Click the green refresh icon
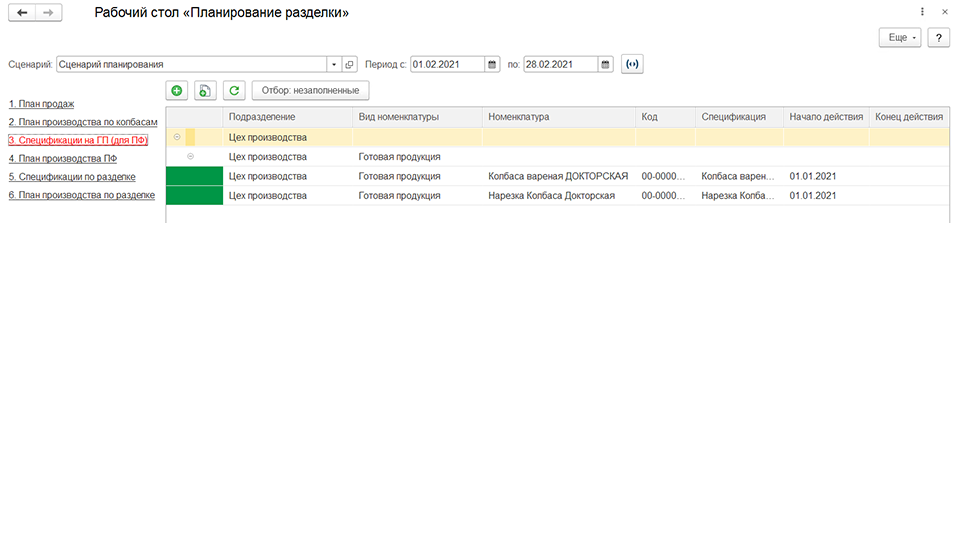 tap(234, 91)
